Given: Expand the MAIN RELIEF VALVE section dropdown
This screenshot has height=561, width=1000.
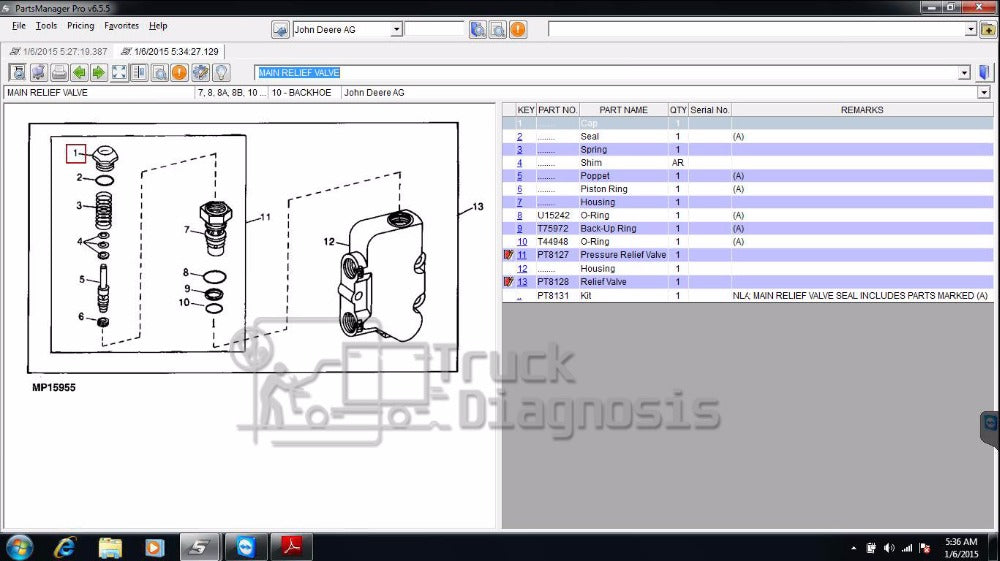Looking at the screenshot, I should point(964,73).
